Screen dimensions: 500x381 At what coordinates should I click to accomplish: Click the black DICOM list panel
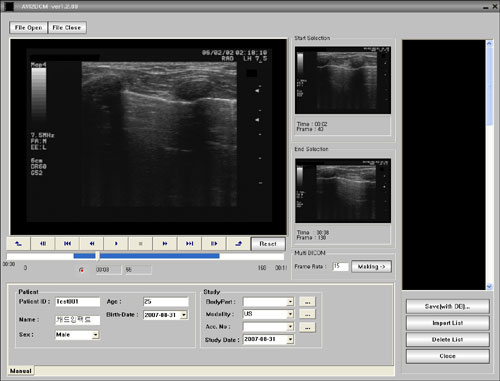pyautogui.click(x=444, y=165)
